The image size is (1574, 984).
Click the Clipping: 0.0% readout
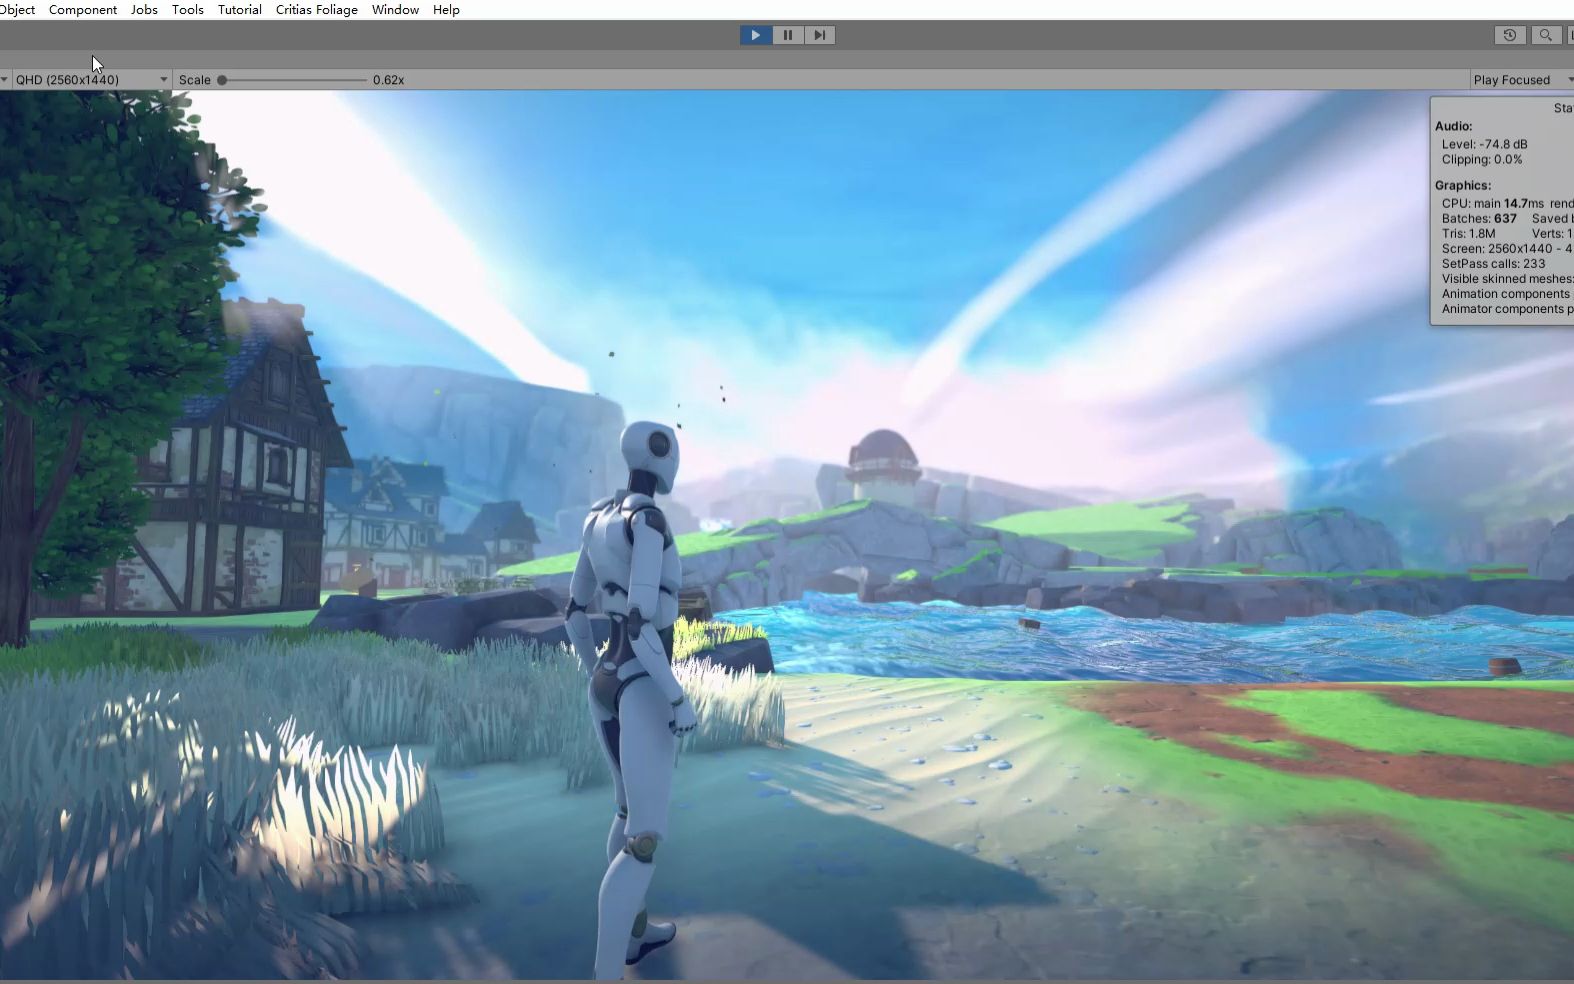point(1482,159)
